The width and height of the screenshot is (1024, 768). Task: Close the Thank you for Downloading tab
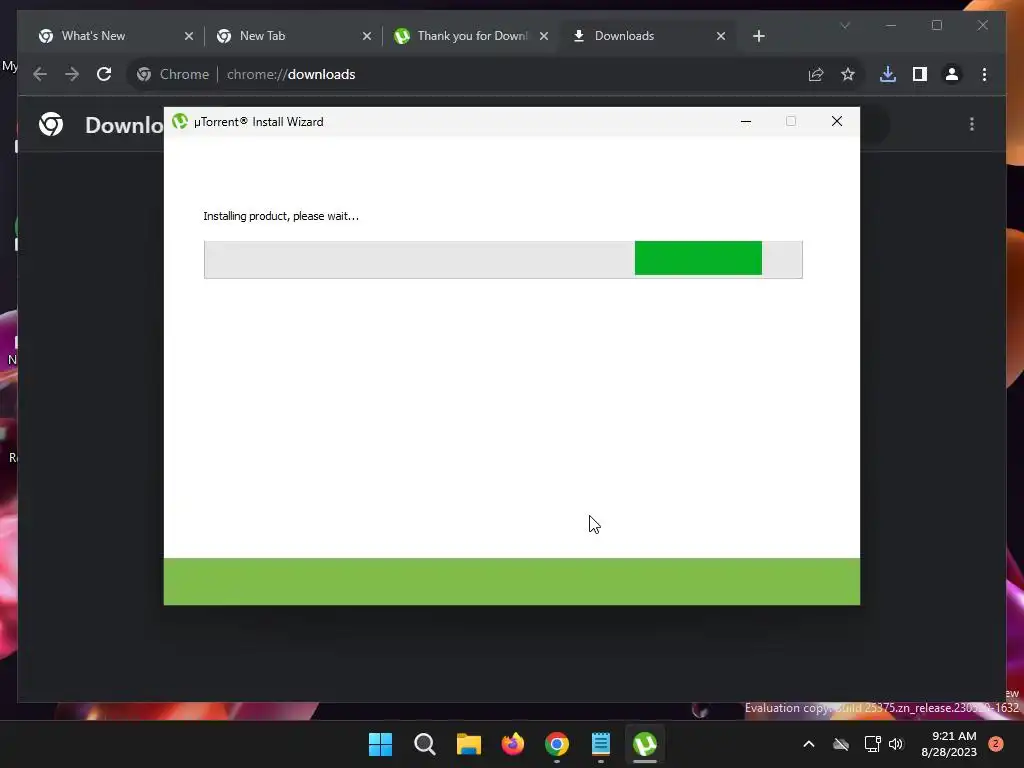pos(544,36)
